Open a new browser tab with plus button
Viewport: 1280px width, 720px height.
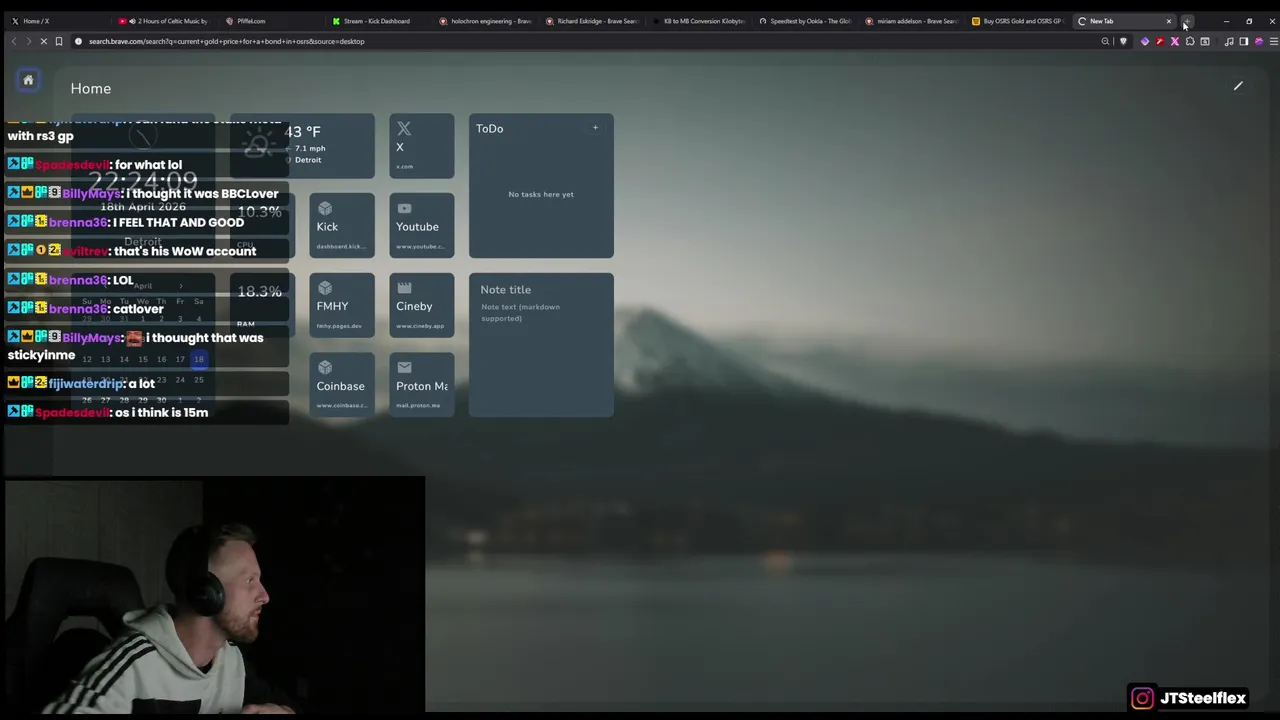coord(1187,21)
